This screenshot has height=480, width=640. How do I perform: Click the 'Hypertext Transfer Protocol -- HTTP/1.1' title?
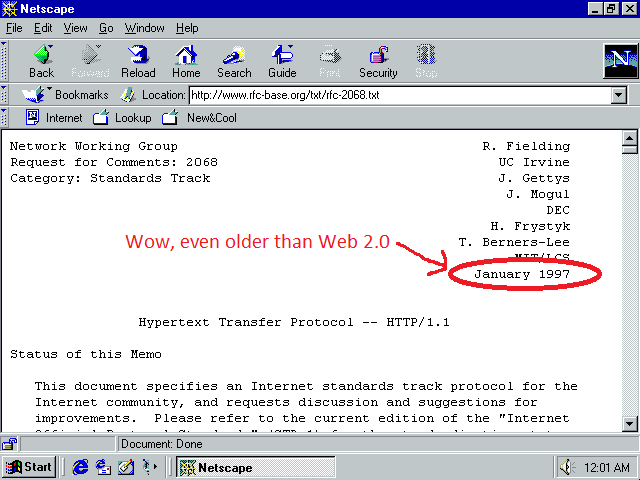(294, 322)
